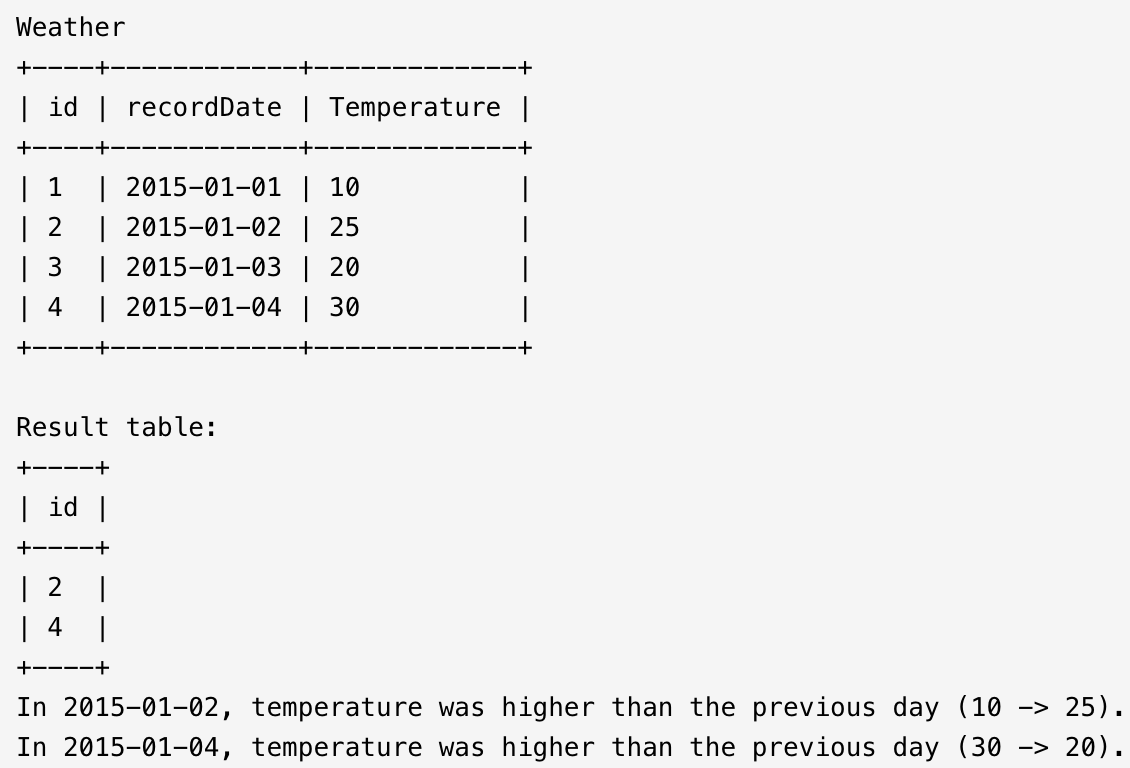Click the "Weather" table title
Image resolution: width=1130 pixels, height=768 pixels.
point(71,28)
